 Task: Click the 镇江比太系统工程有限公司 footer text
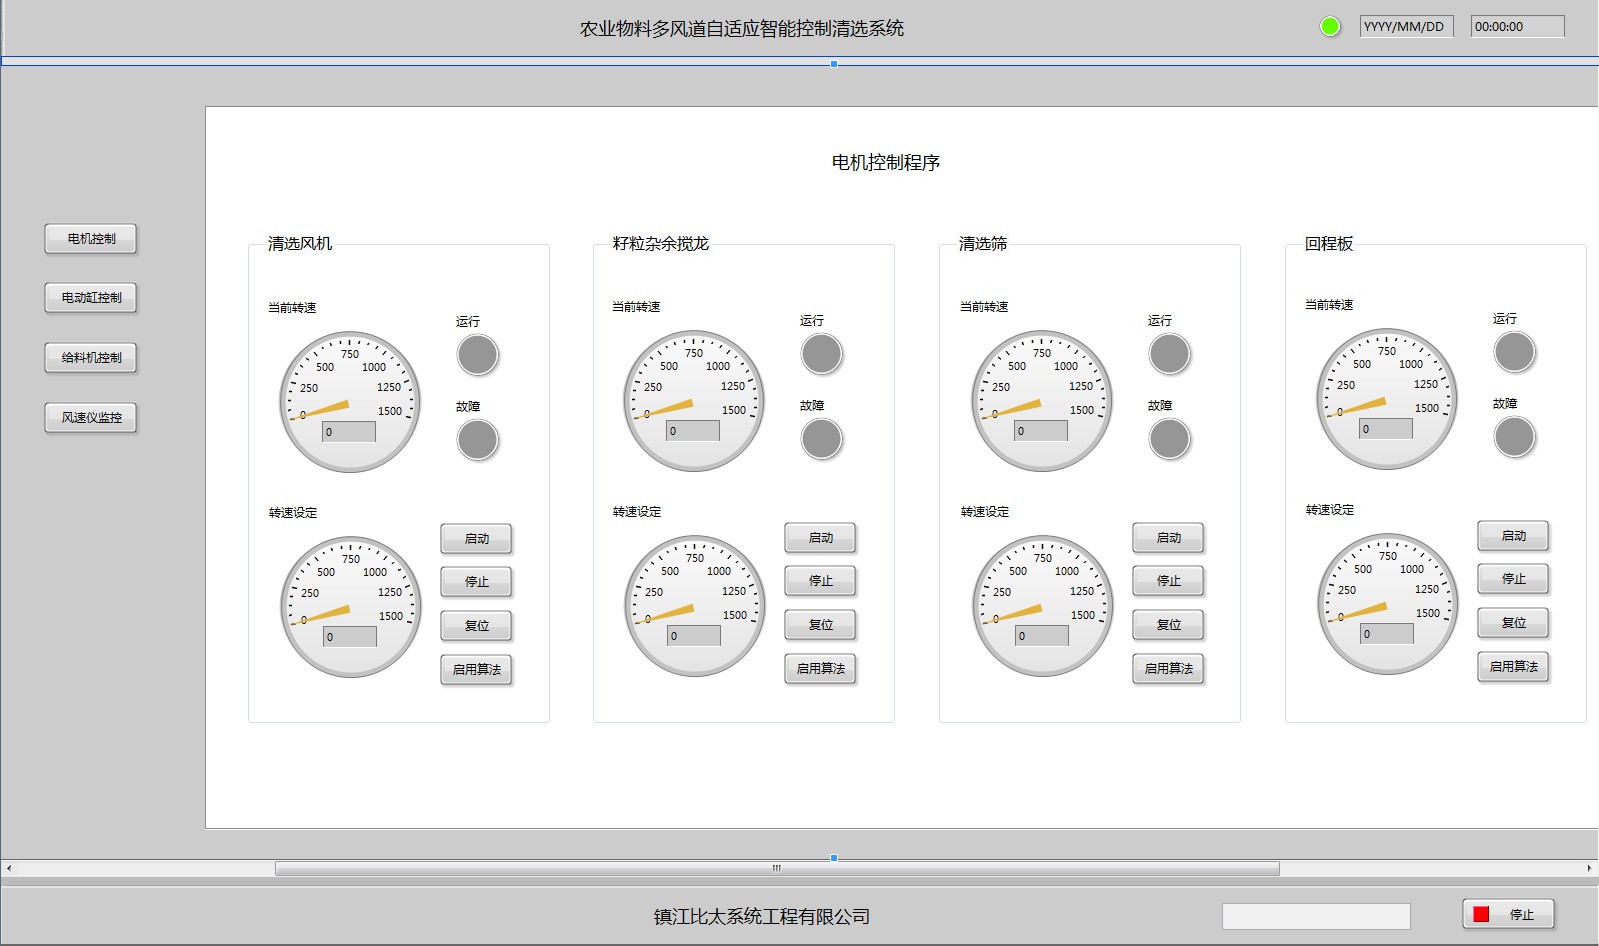(762, 917)
